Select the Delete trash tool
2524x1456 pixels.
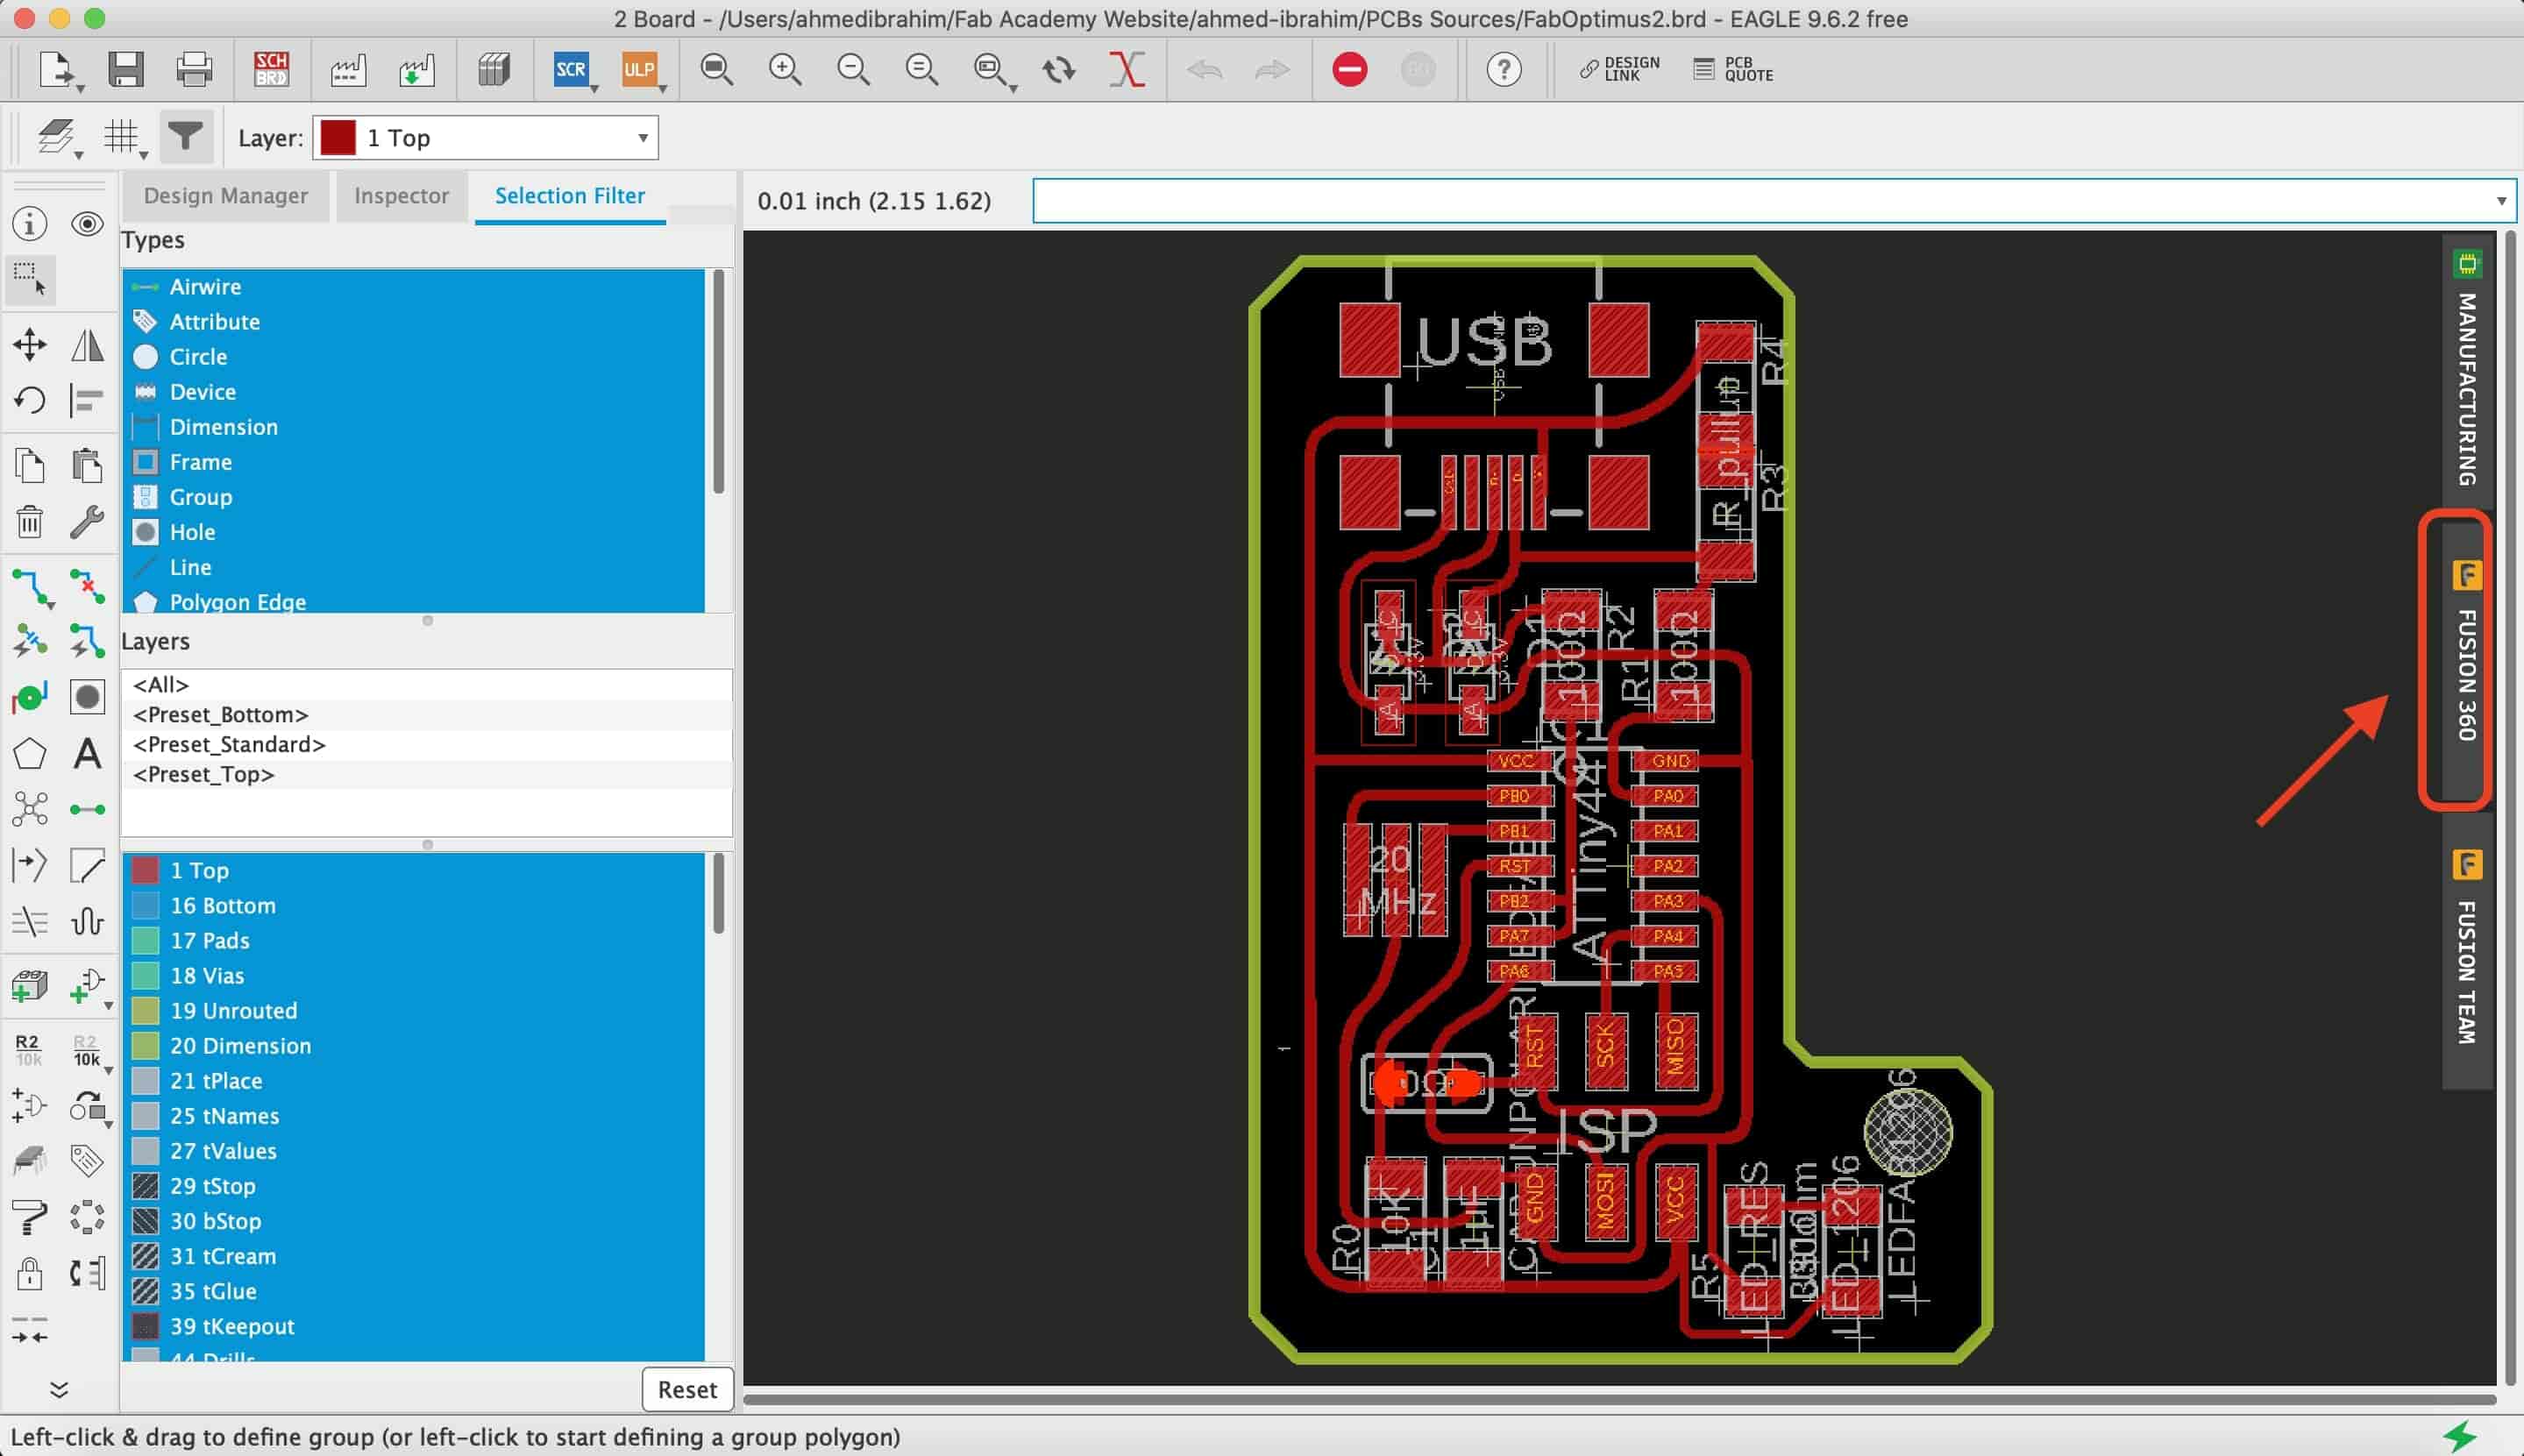point(30,521)
